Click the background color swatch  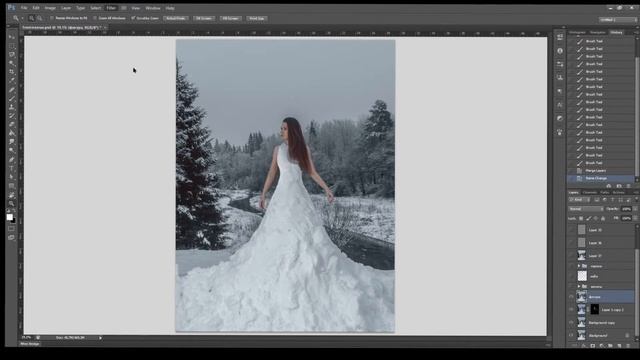[x=14, y=220]
